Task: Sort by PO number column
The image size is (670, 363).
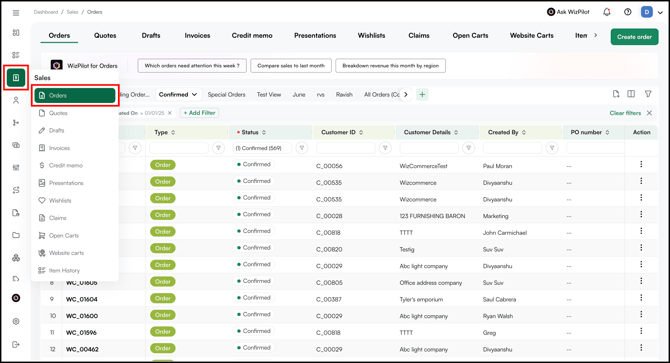Action: tap(607, 133)
